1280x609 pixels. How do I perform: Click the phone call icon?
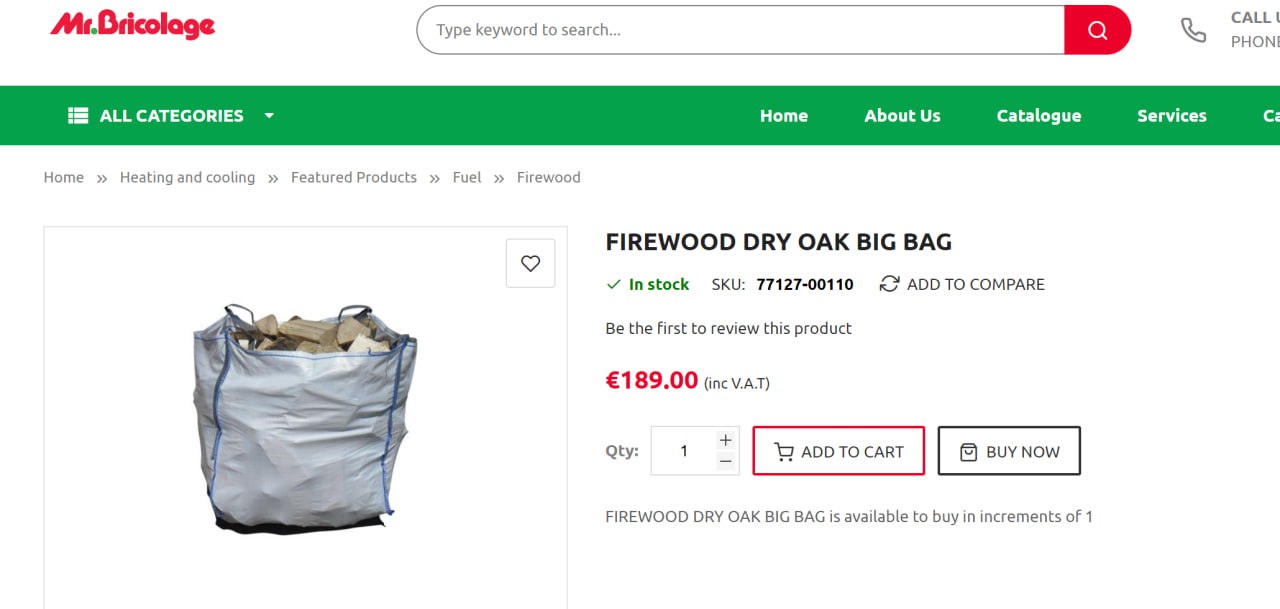click(1193, 30)
